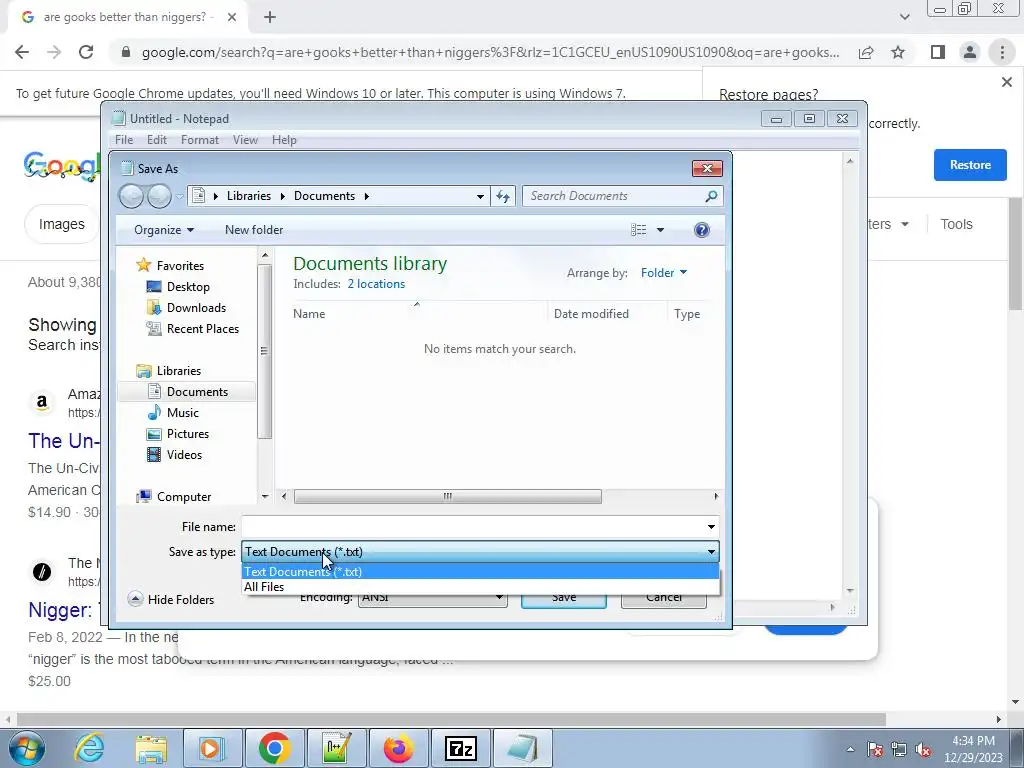
Task: Select the Images filter chip
Action: (61, 224)
